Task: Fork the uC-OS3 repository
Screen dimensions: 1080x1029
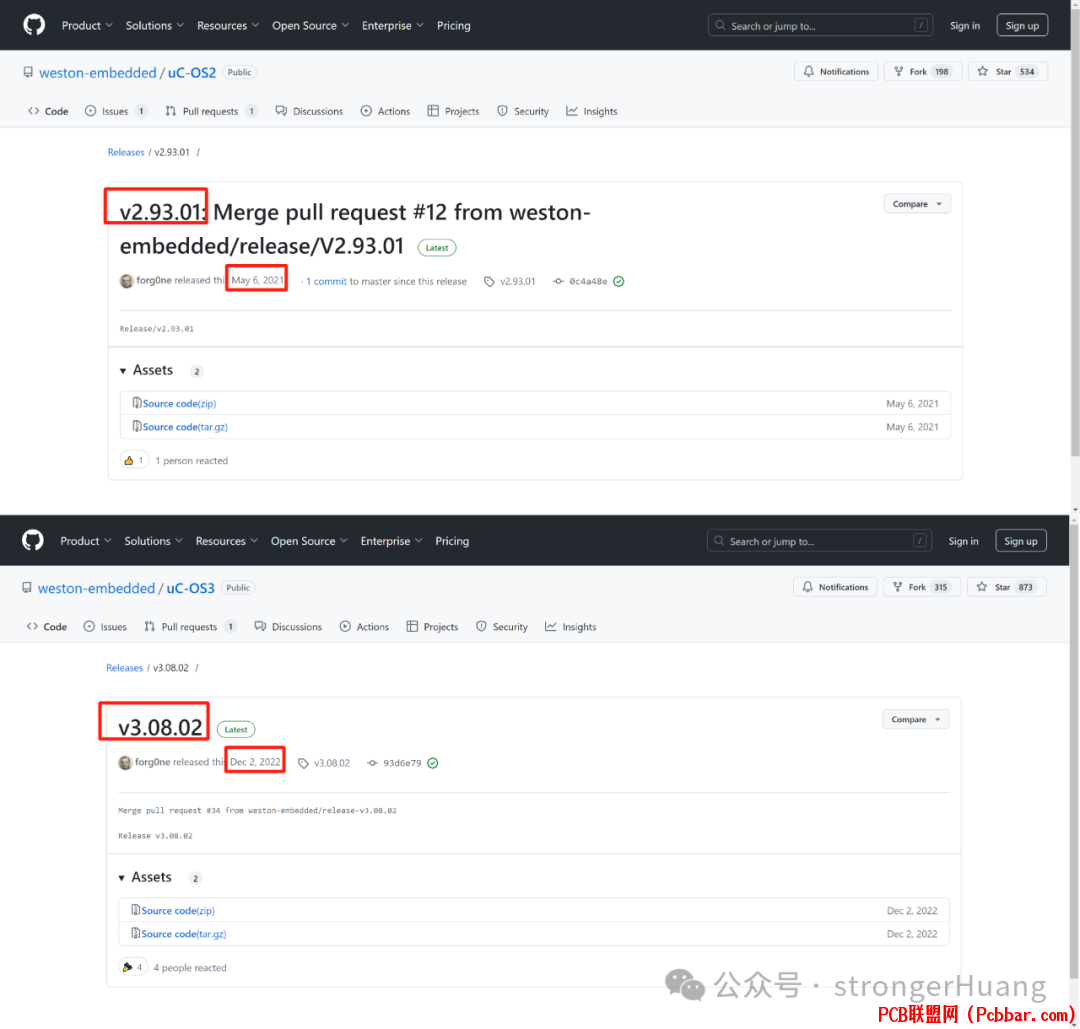Action: 921,587
